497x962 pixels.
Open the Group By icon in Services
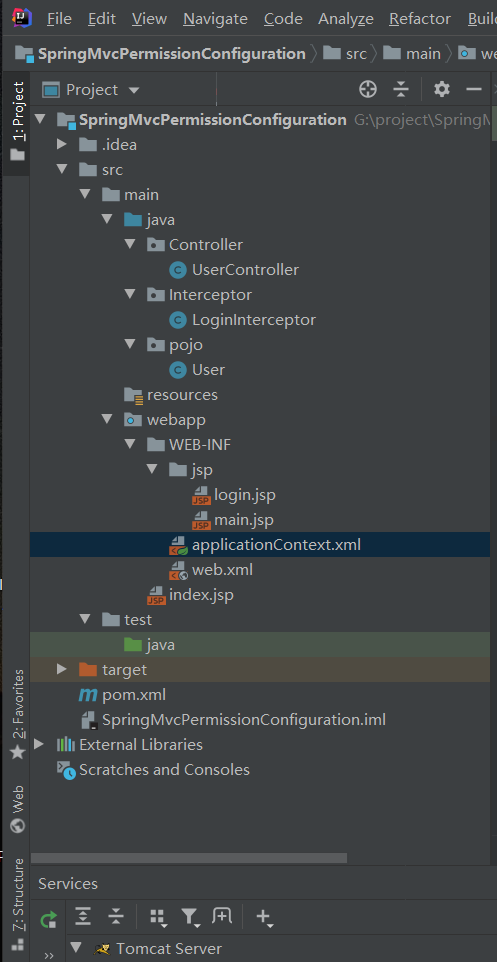tap(158, 918)
